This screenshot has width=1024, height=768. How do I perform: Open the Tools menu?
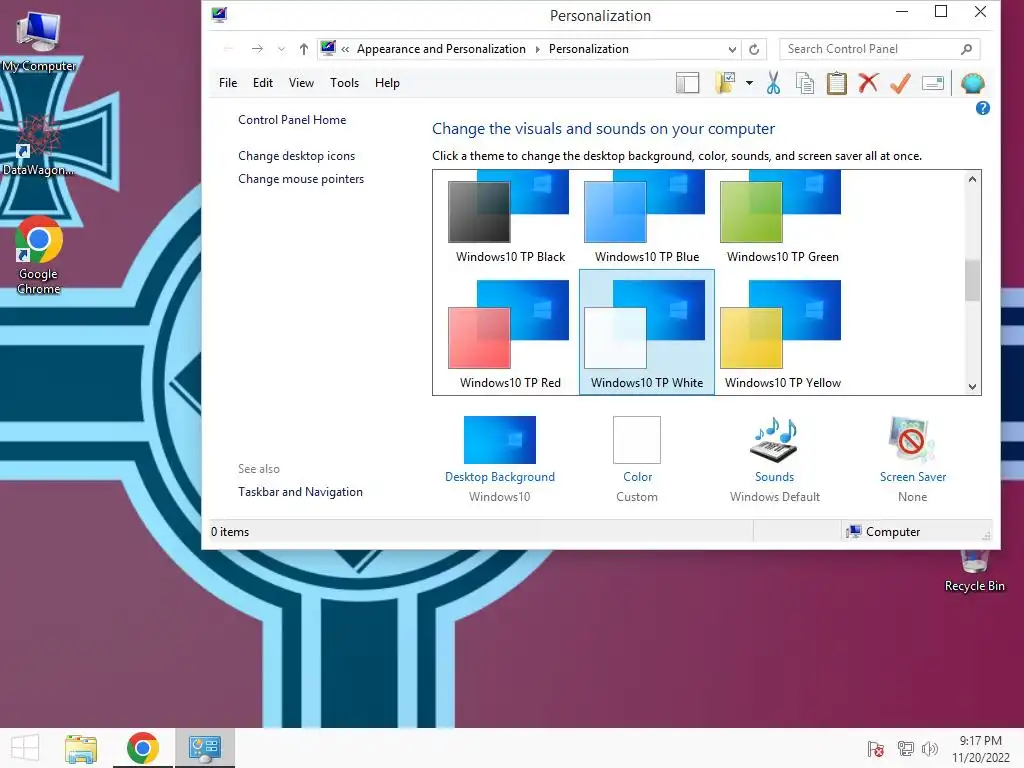click(x=344, y=83)
